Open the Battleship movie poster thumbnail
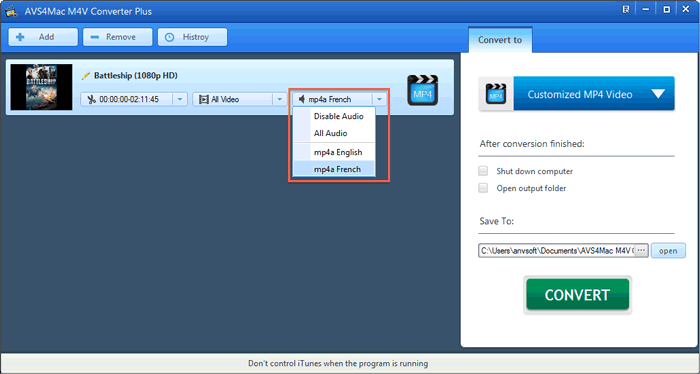This screenshot has width=700, height=374. pyautogui.click(x=42, y=87)
